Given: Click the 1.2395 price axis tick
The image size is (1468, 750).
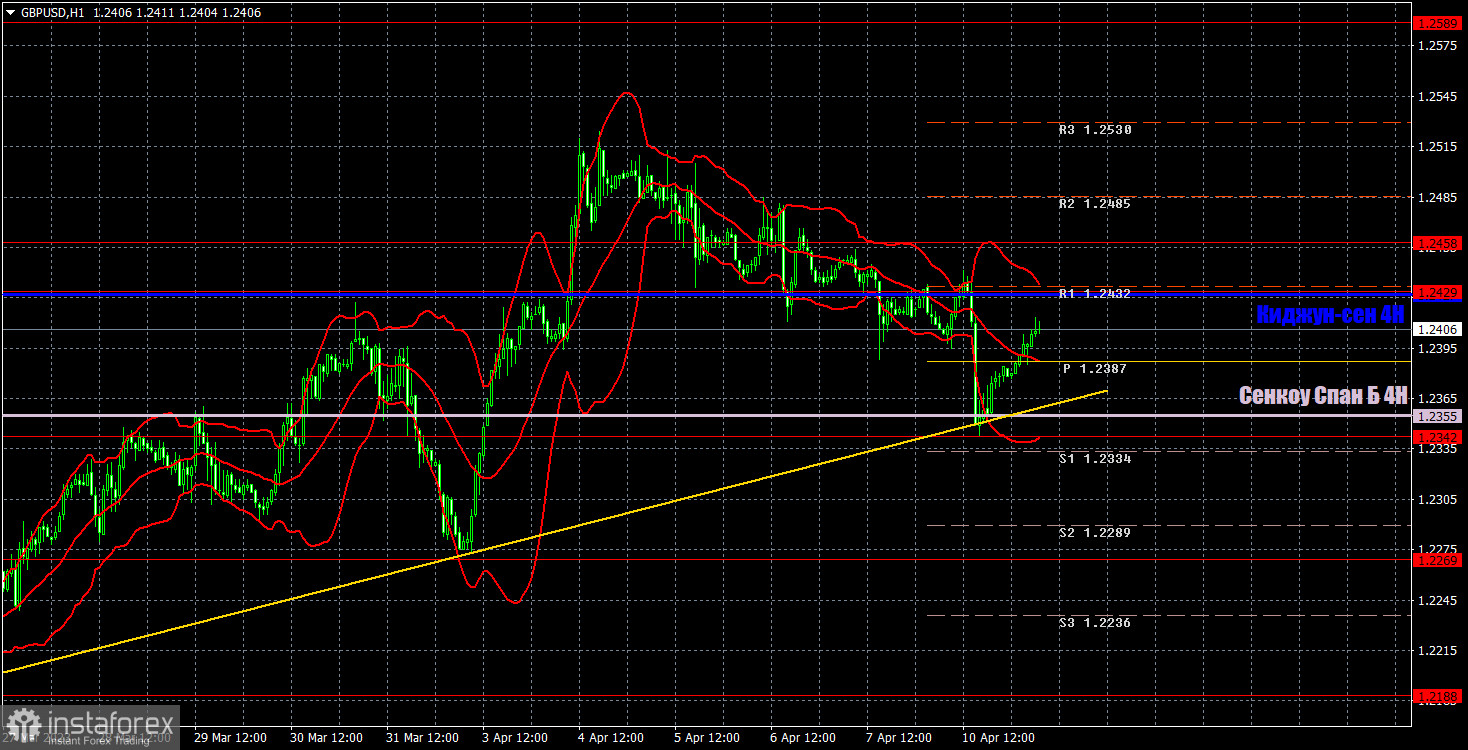Looking at the screenshot, I should pos(1436,349).
